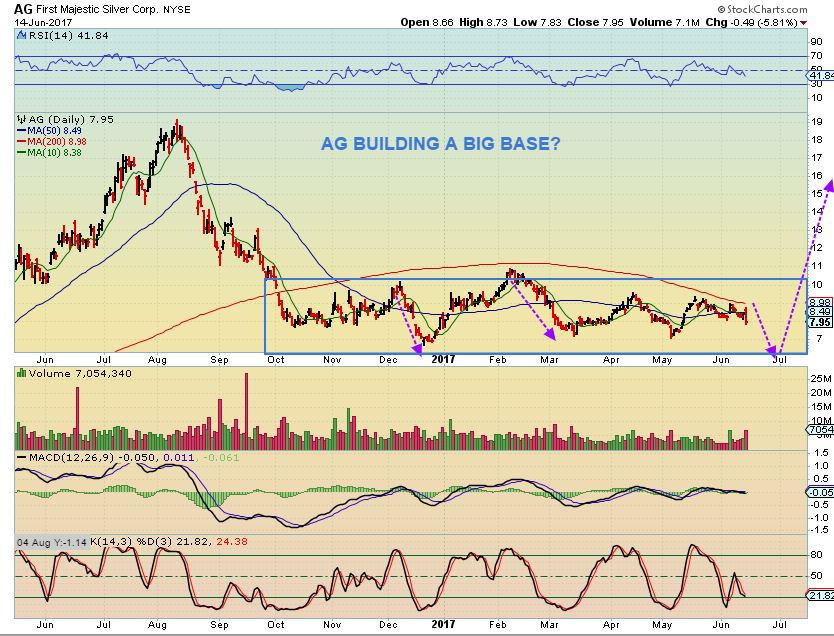This screenshot has height=636, width=834.
Task: Click the 04 Aug Y:-1.14 crosshair readout
Action: [x=52, y=542]
